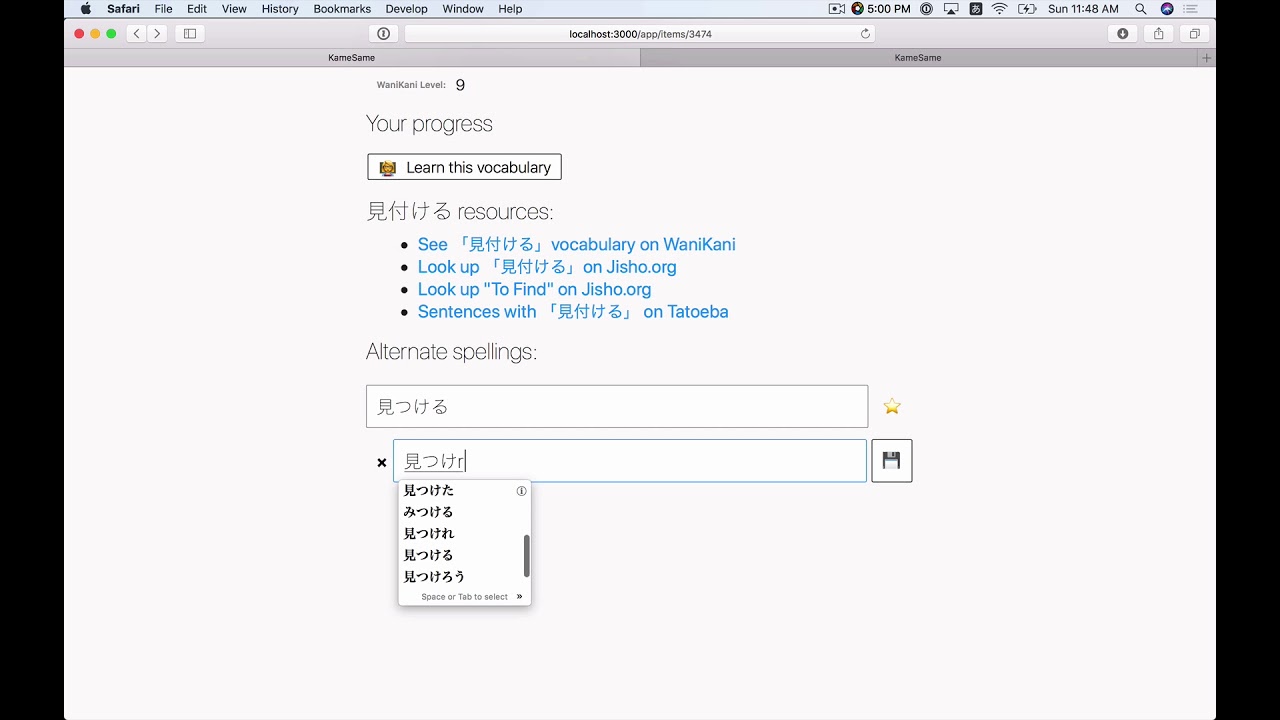
Task: Click the Safari back arrow
Action: (137, 33)
